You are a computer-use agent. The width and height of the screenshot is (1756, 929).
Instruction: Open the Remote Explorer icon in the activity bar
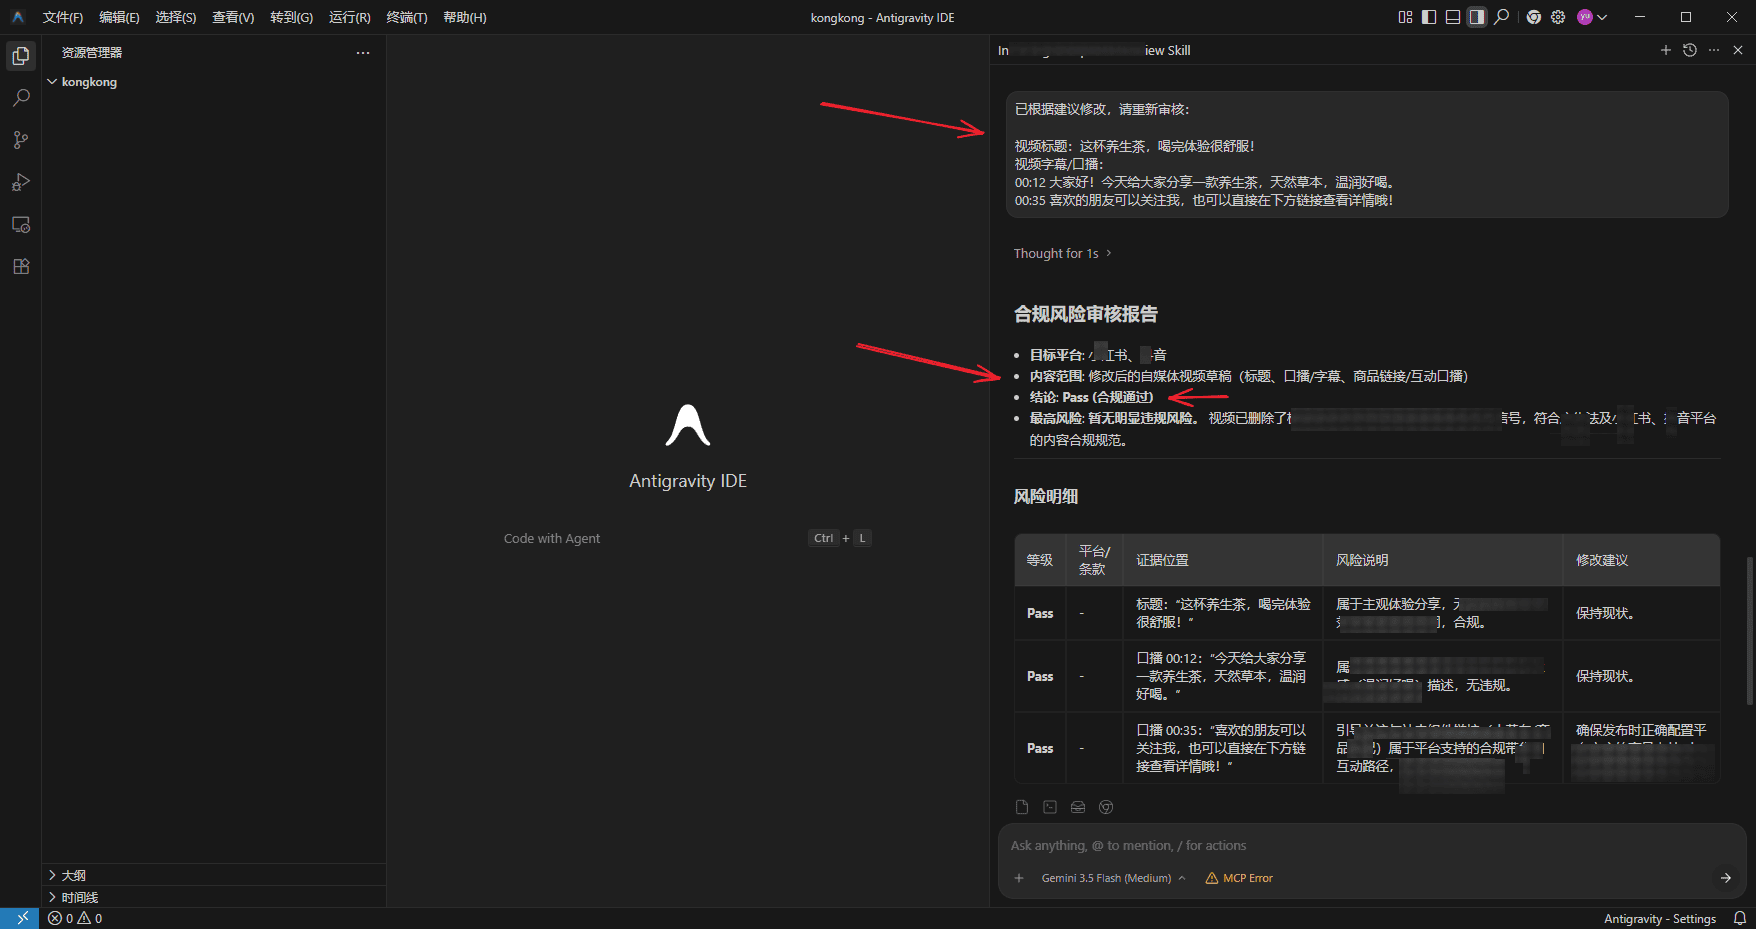tap(21, 224)
